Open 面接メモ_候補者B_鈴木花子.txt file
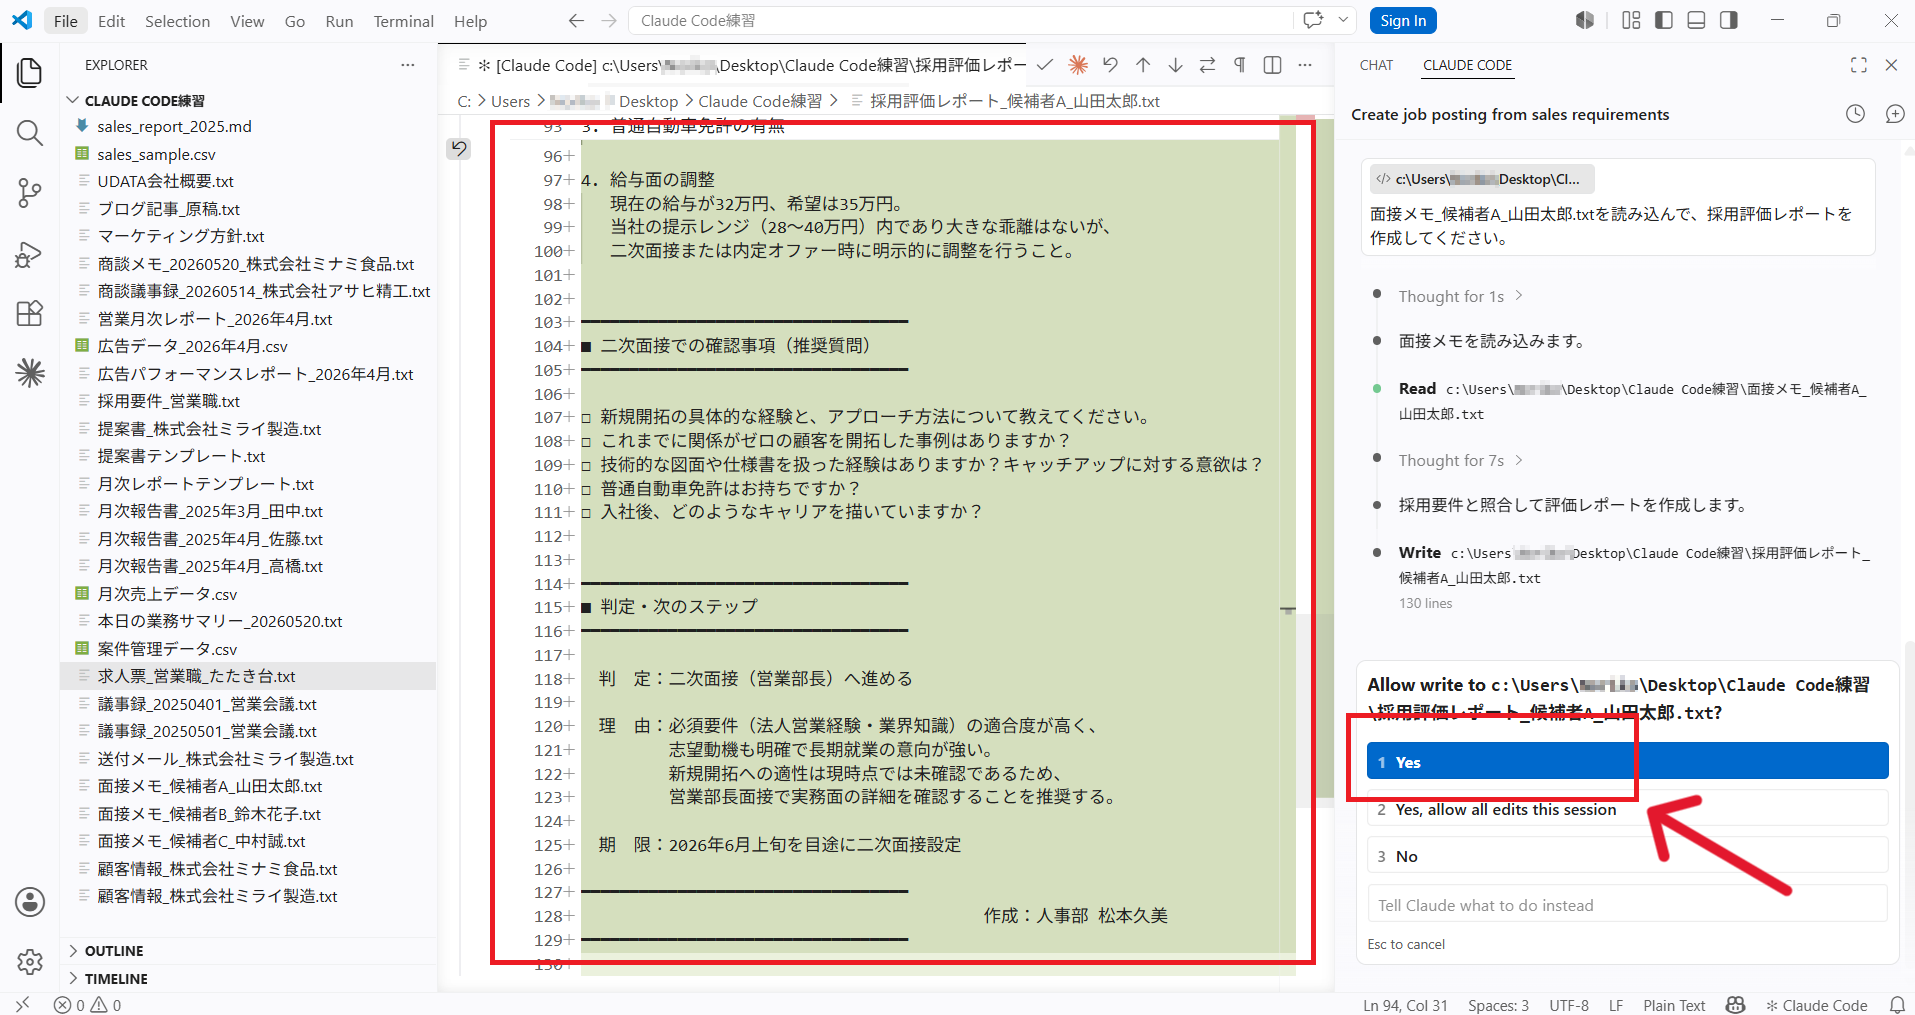Viewport: 1915px width, 1015px height. [x=249, y=814]
